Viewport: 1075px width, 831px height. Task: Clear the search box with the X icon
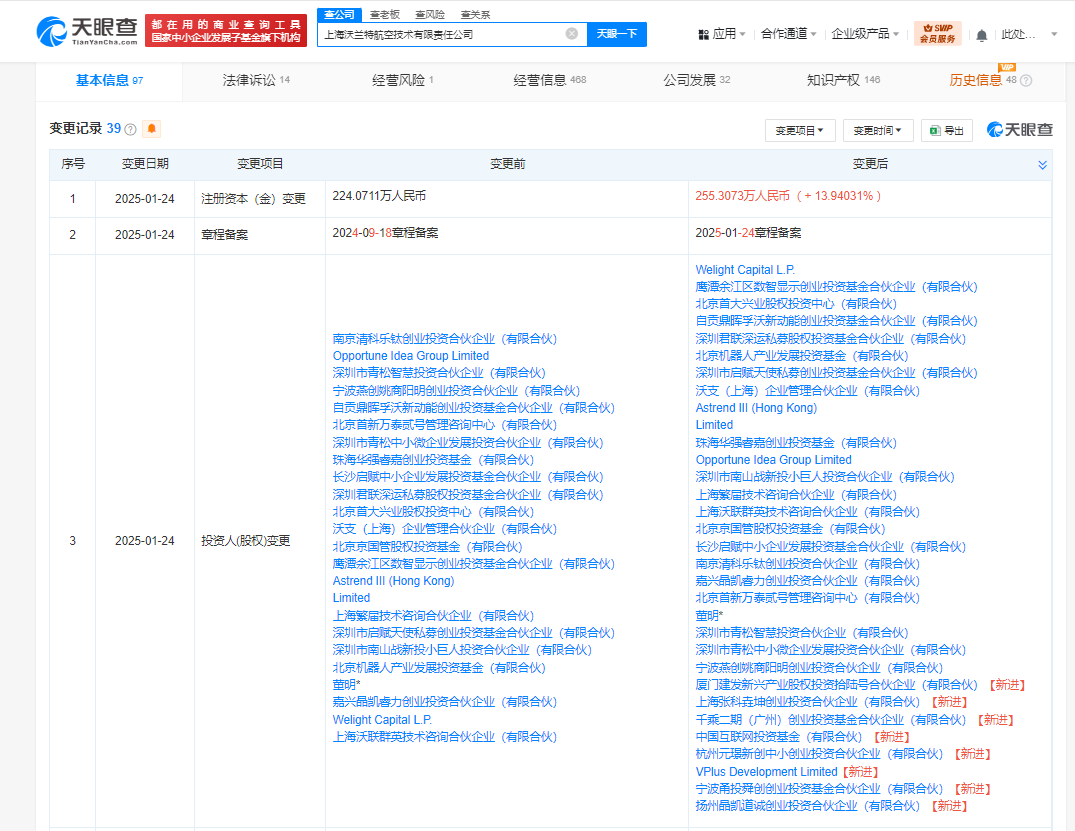click(x=572, y=34)
